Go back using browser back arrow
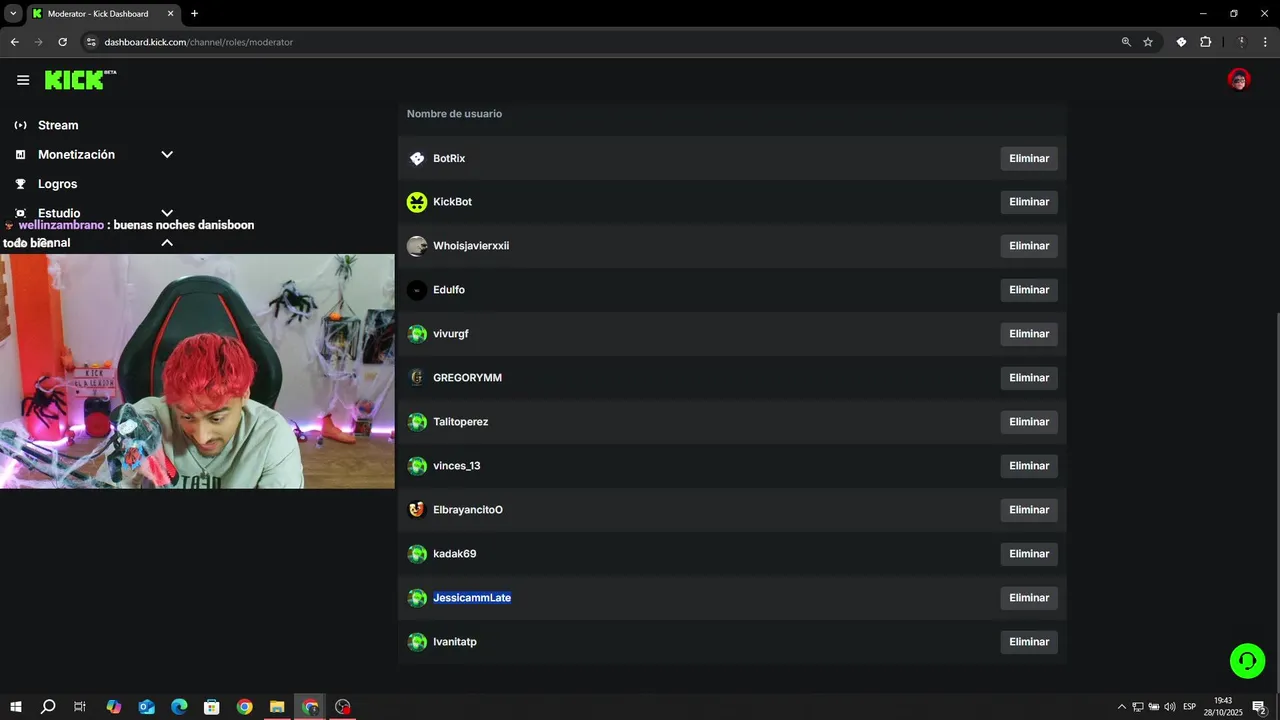Viewport: 1280px width, 720px height. (14, 42)
